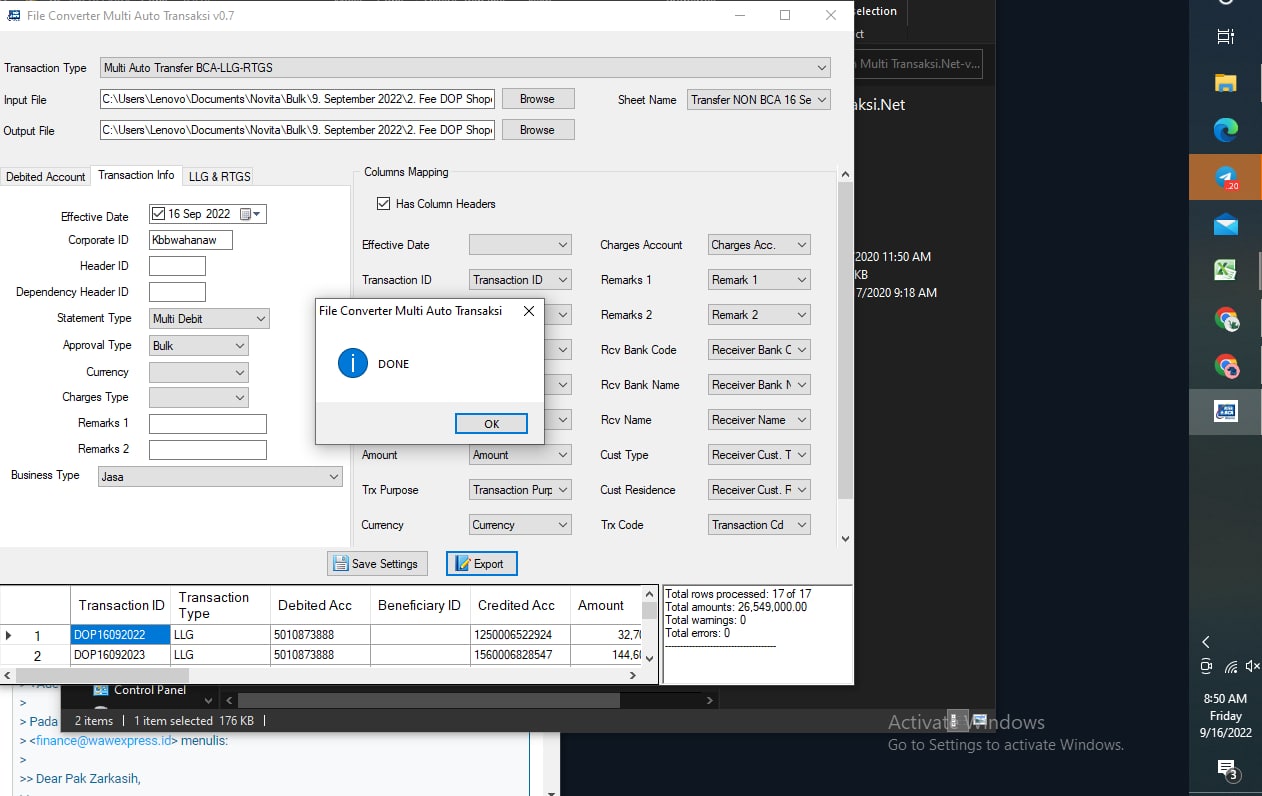Open the Effective Date mapping dropdown
Image resolution: width=1262 pixels, height=796 pixels.
point(520,245)
